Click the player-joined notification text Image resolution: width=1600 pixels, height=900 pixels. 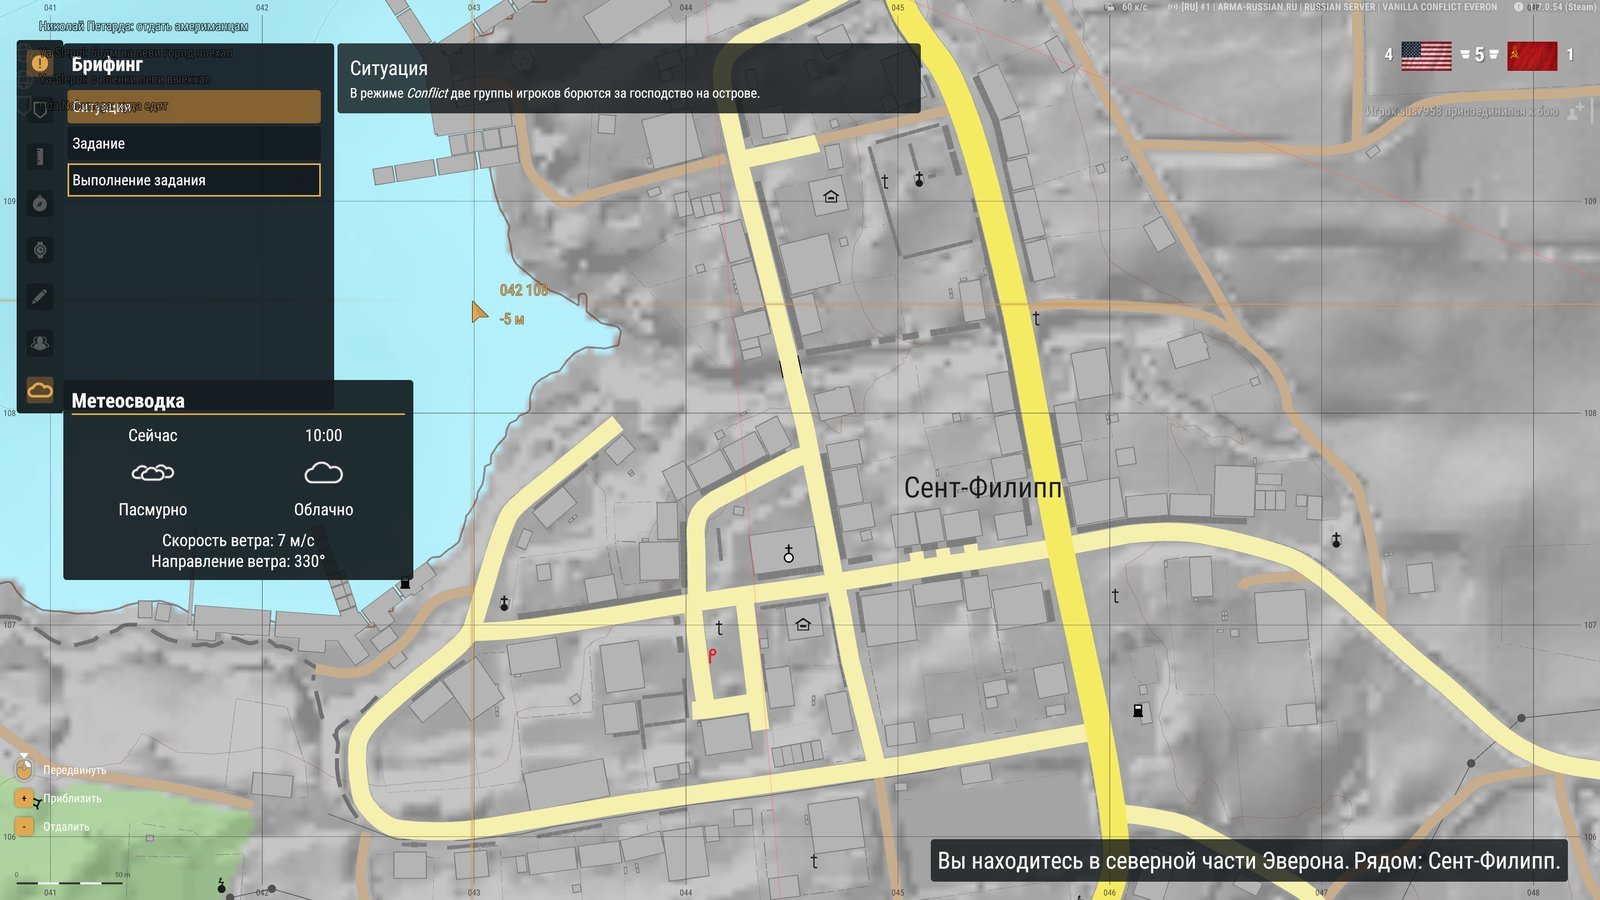pyautogui.click(x=1461, y=111)
